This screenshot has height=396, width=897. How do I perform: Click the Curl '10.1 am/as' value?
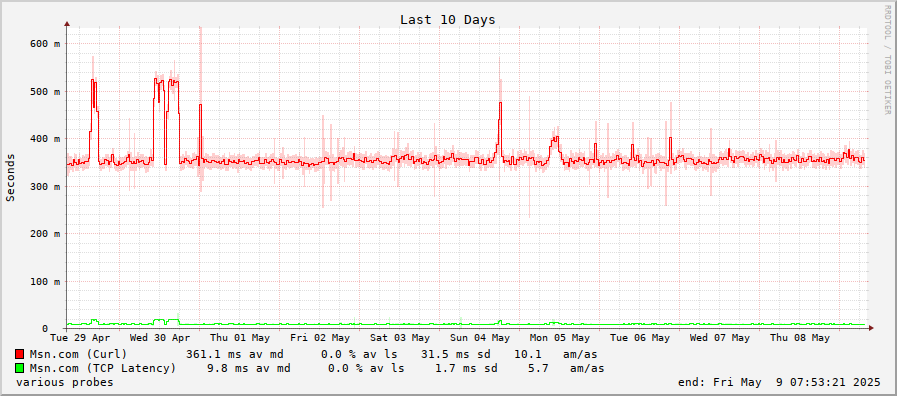point(555,354)
